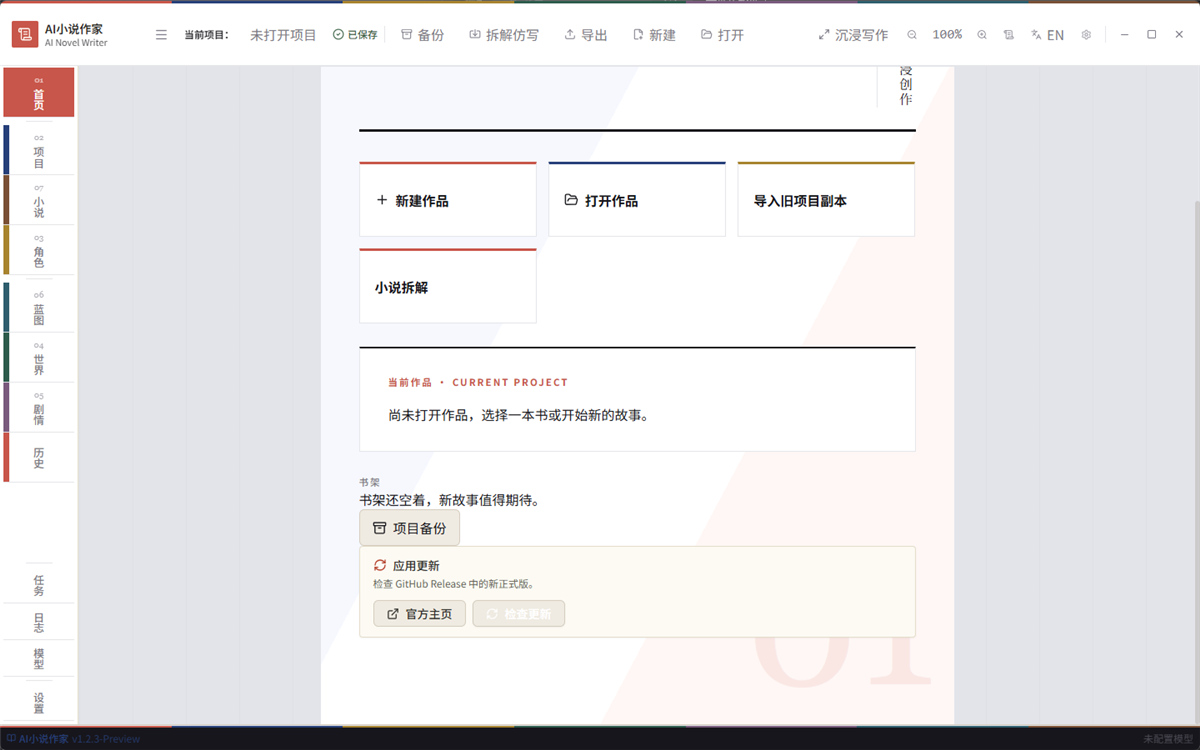
Task: Open the 官方主页 link button
Action: (420, 614)
